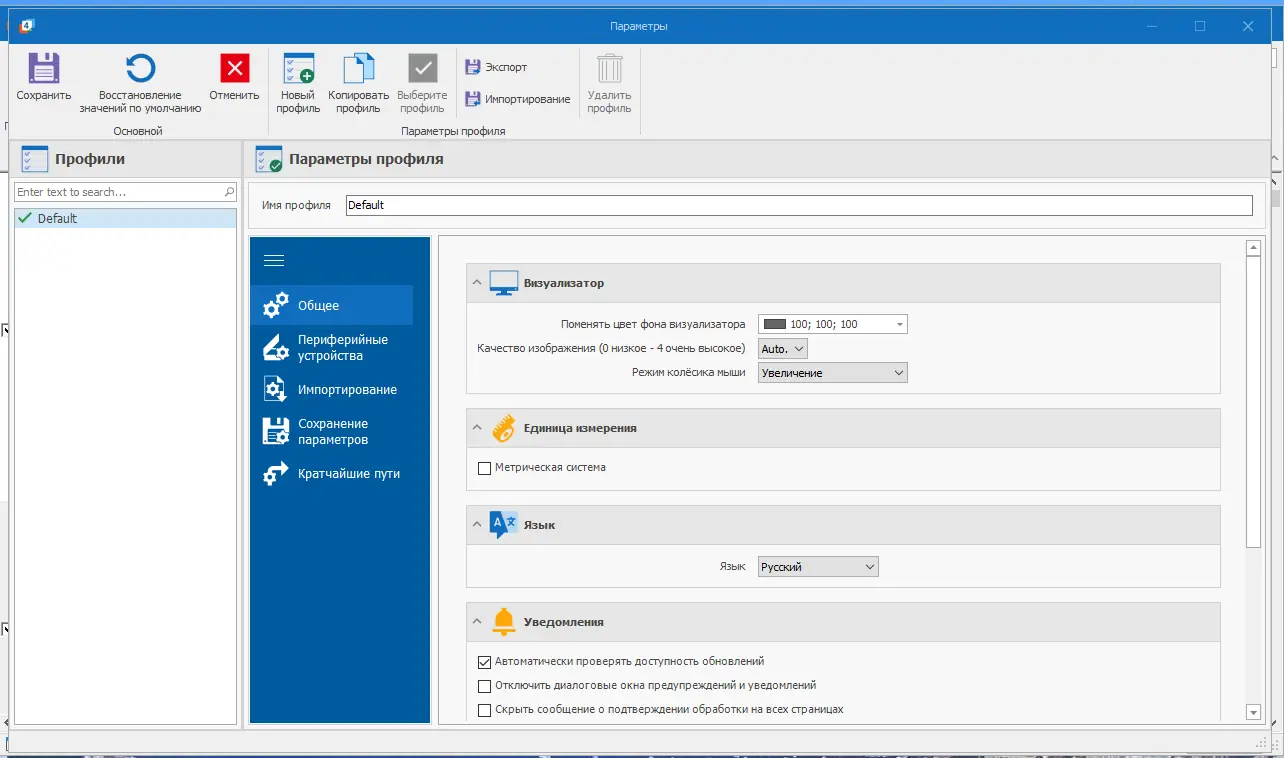Screen dimensions: 1284x758
Task: Uncheck Автоматически проверять доступность обновлений
Action: 484,662
